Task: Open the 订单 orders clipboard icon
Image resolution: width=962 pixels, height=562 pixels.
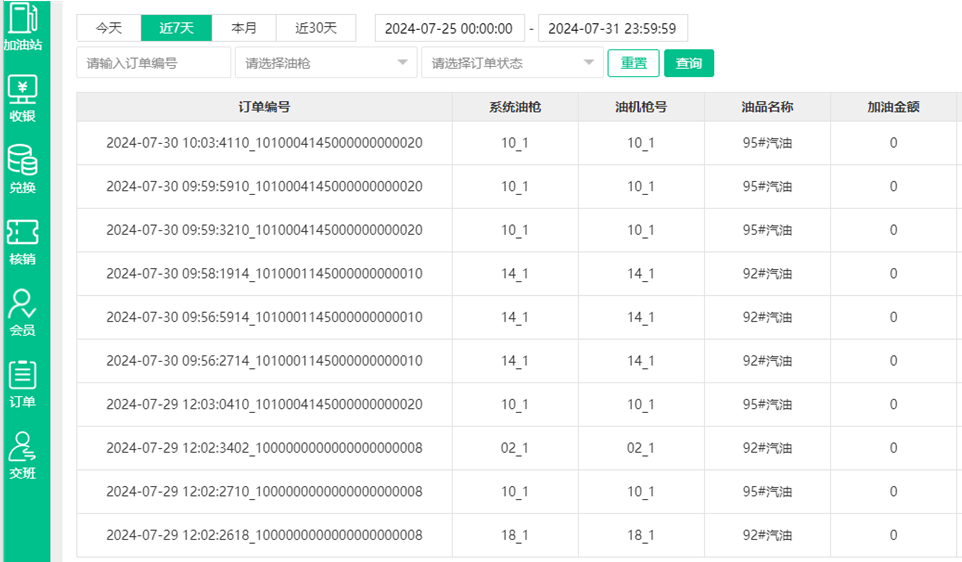Action: 22,384
